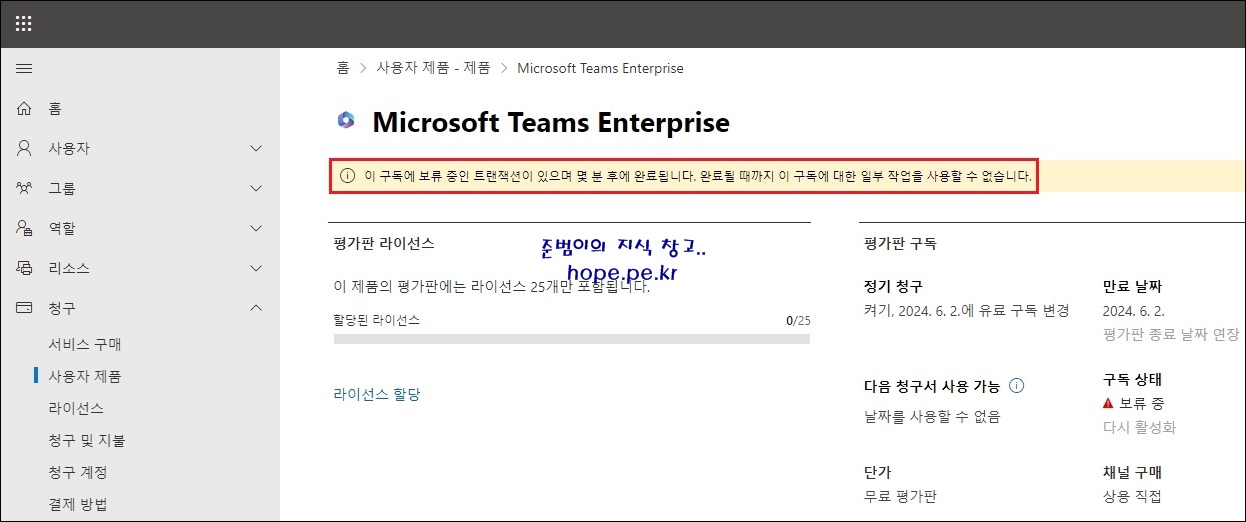
Task: Click the info icon in the yellow banner
Action: tap(348, 176)
